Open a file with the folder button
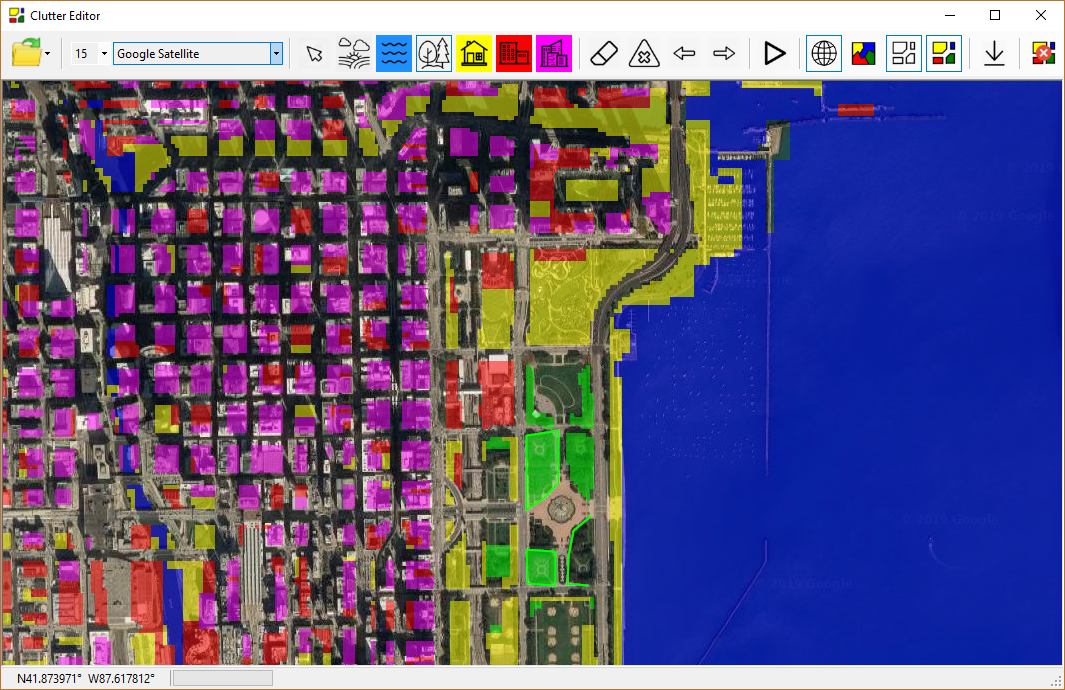The height and width of the screenshot is (690, 1065). coord(26,53)
